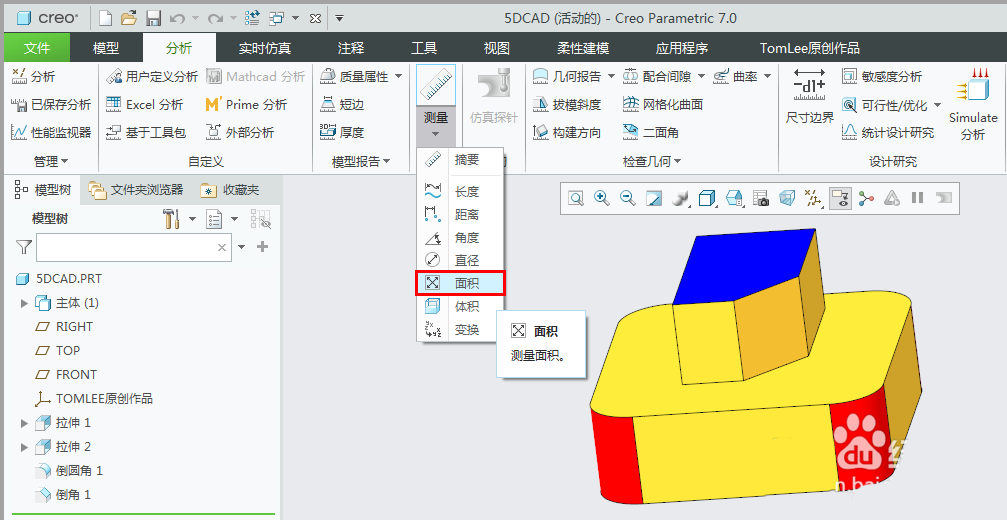
Task: Open 统计设计研究
Action: [887, 132]
